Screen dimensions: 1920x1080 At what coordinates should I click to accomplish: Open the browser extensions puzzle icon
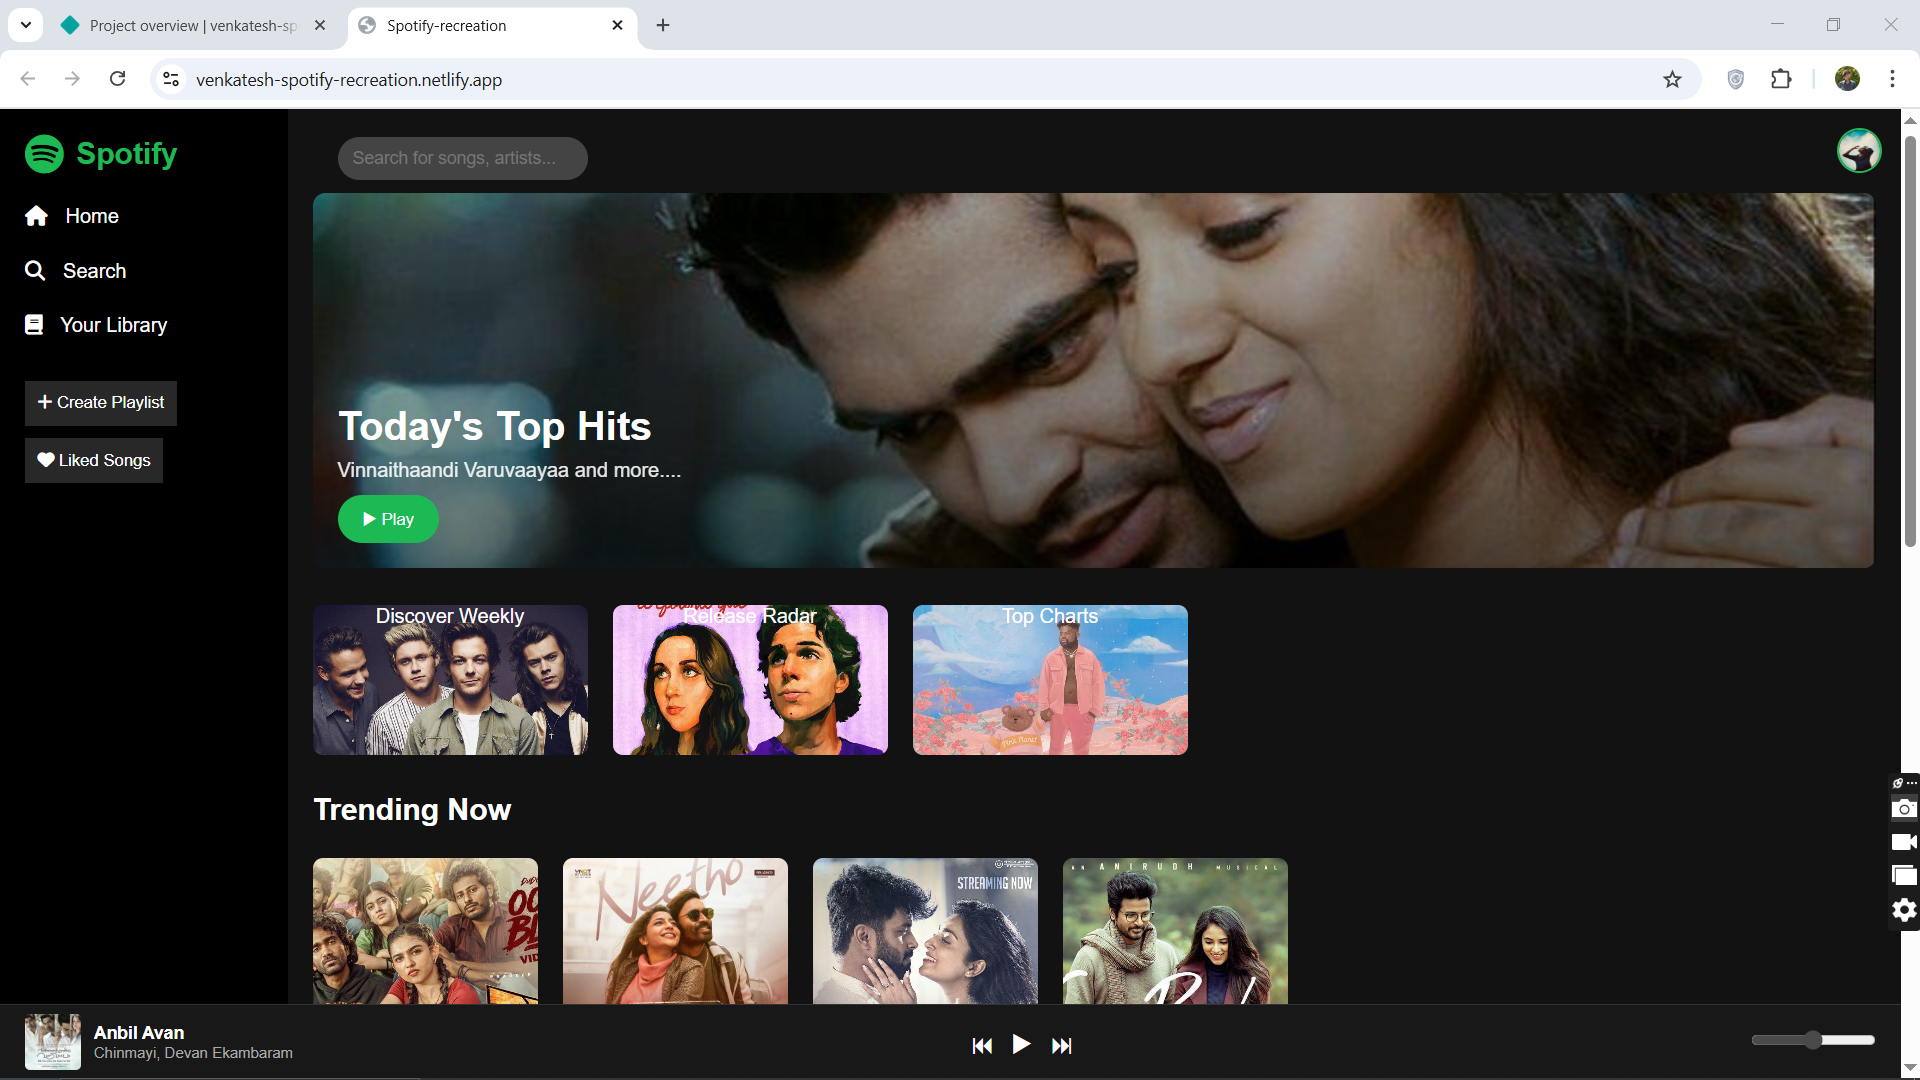coord(1781,79)
